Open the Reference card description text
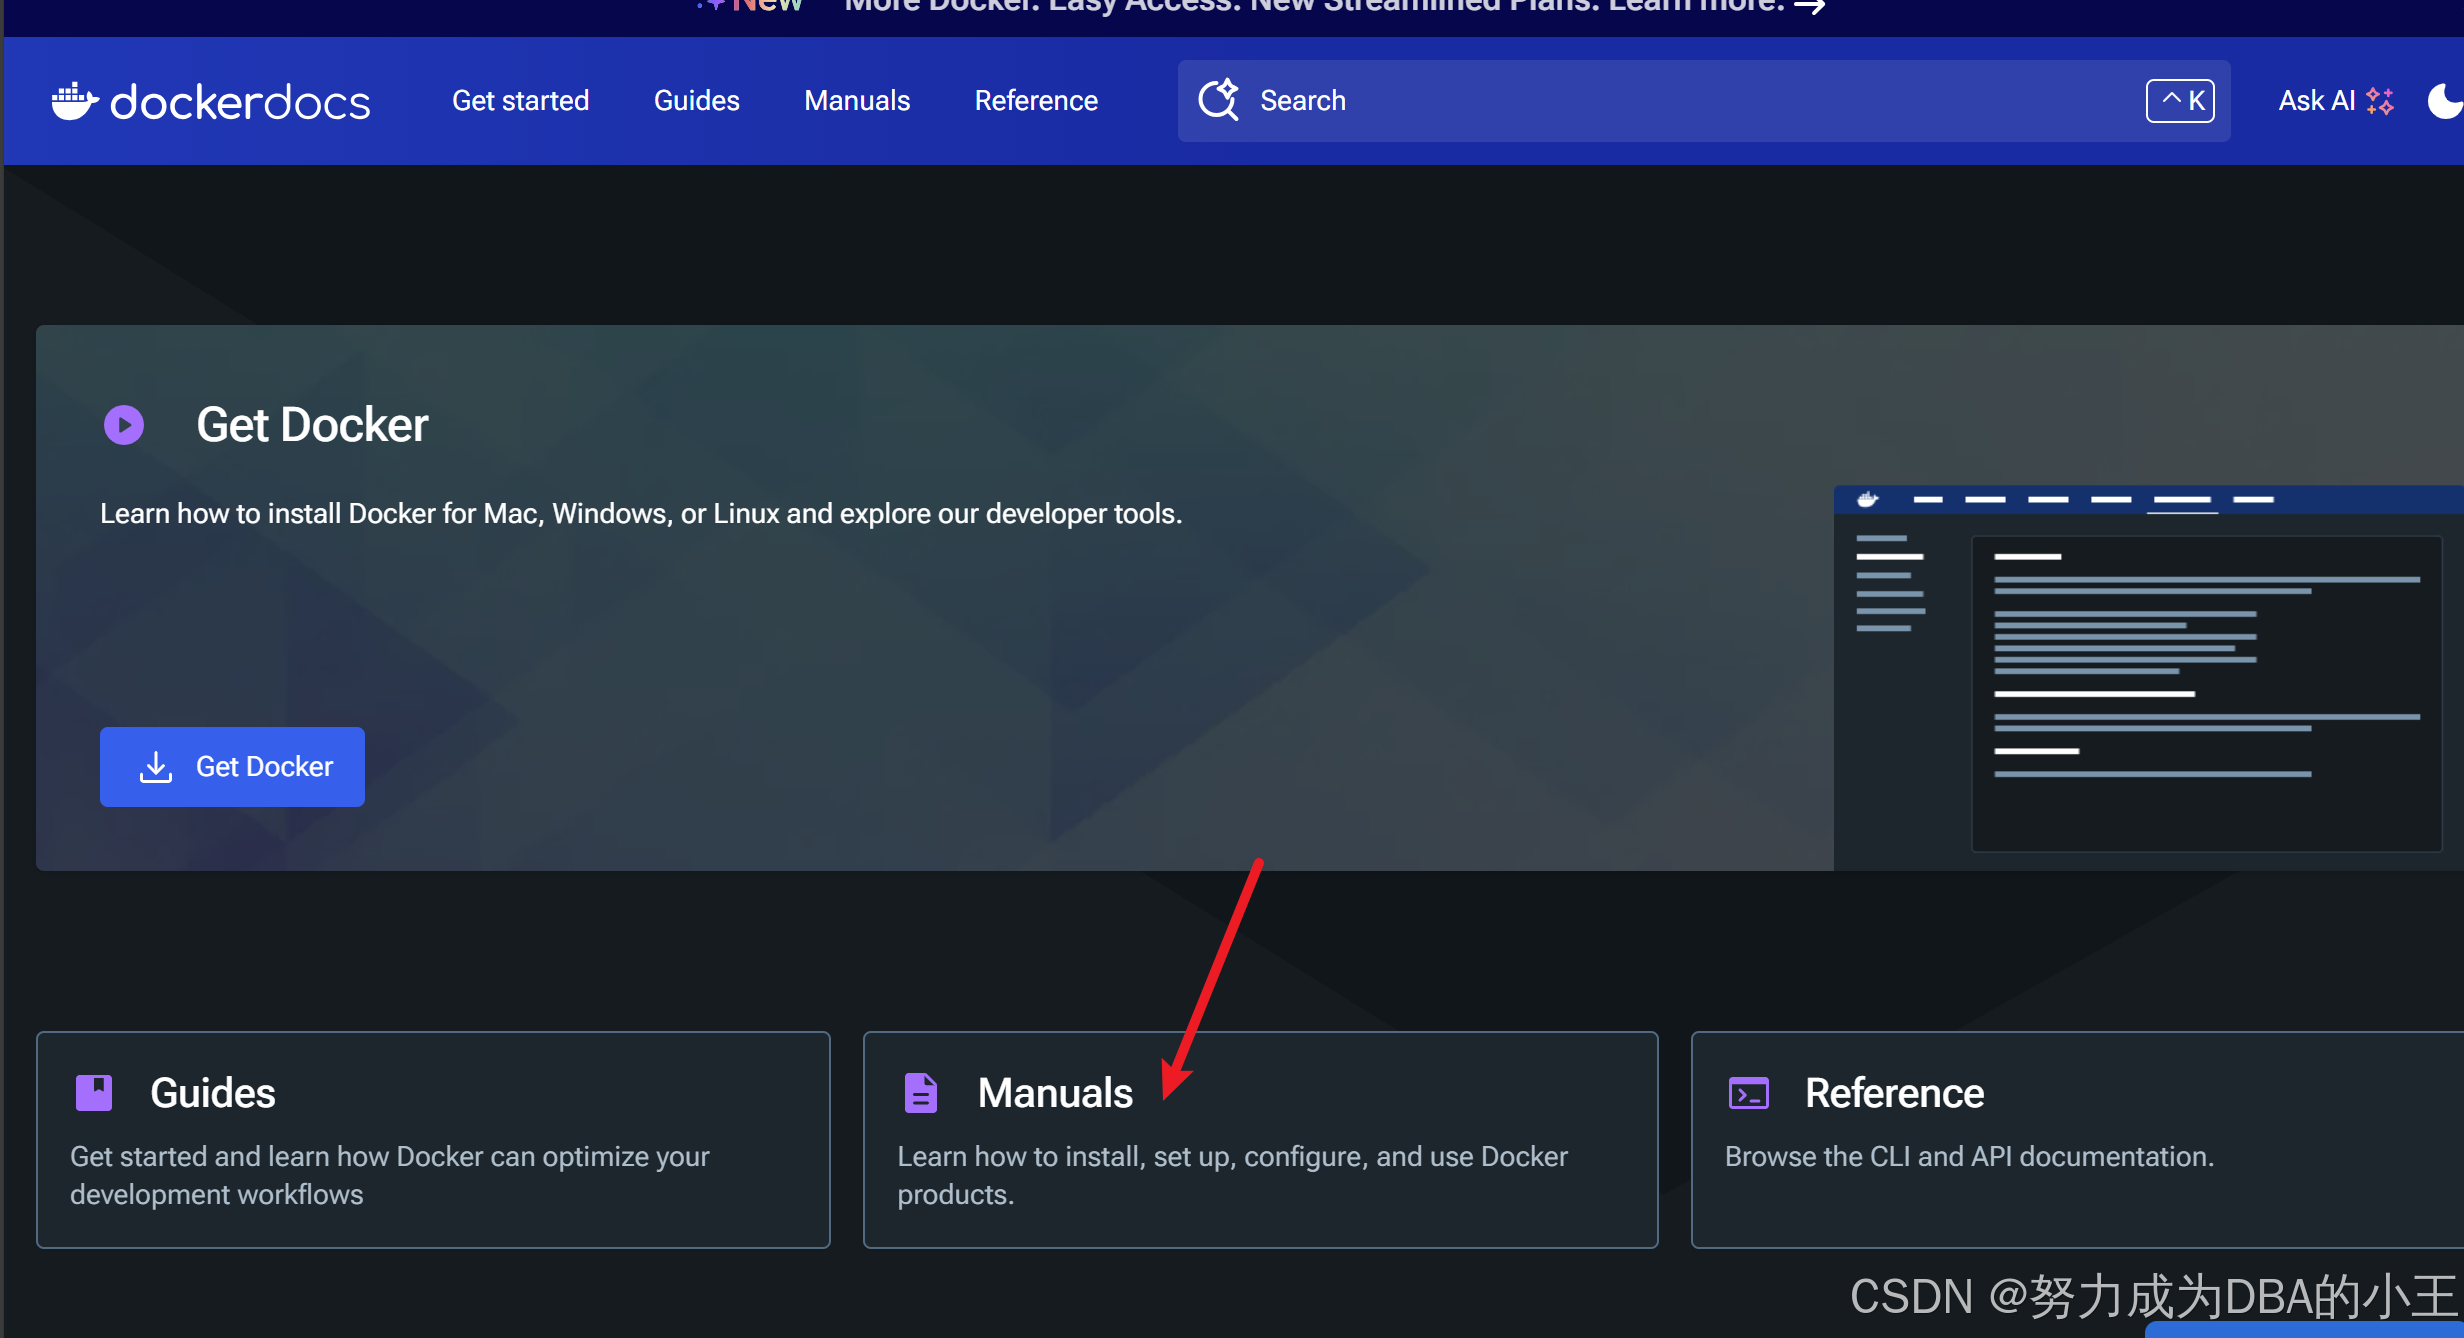Image resolution: width=2464 pixels, height=1338 pixels. click(1969, 1156)
